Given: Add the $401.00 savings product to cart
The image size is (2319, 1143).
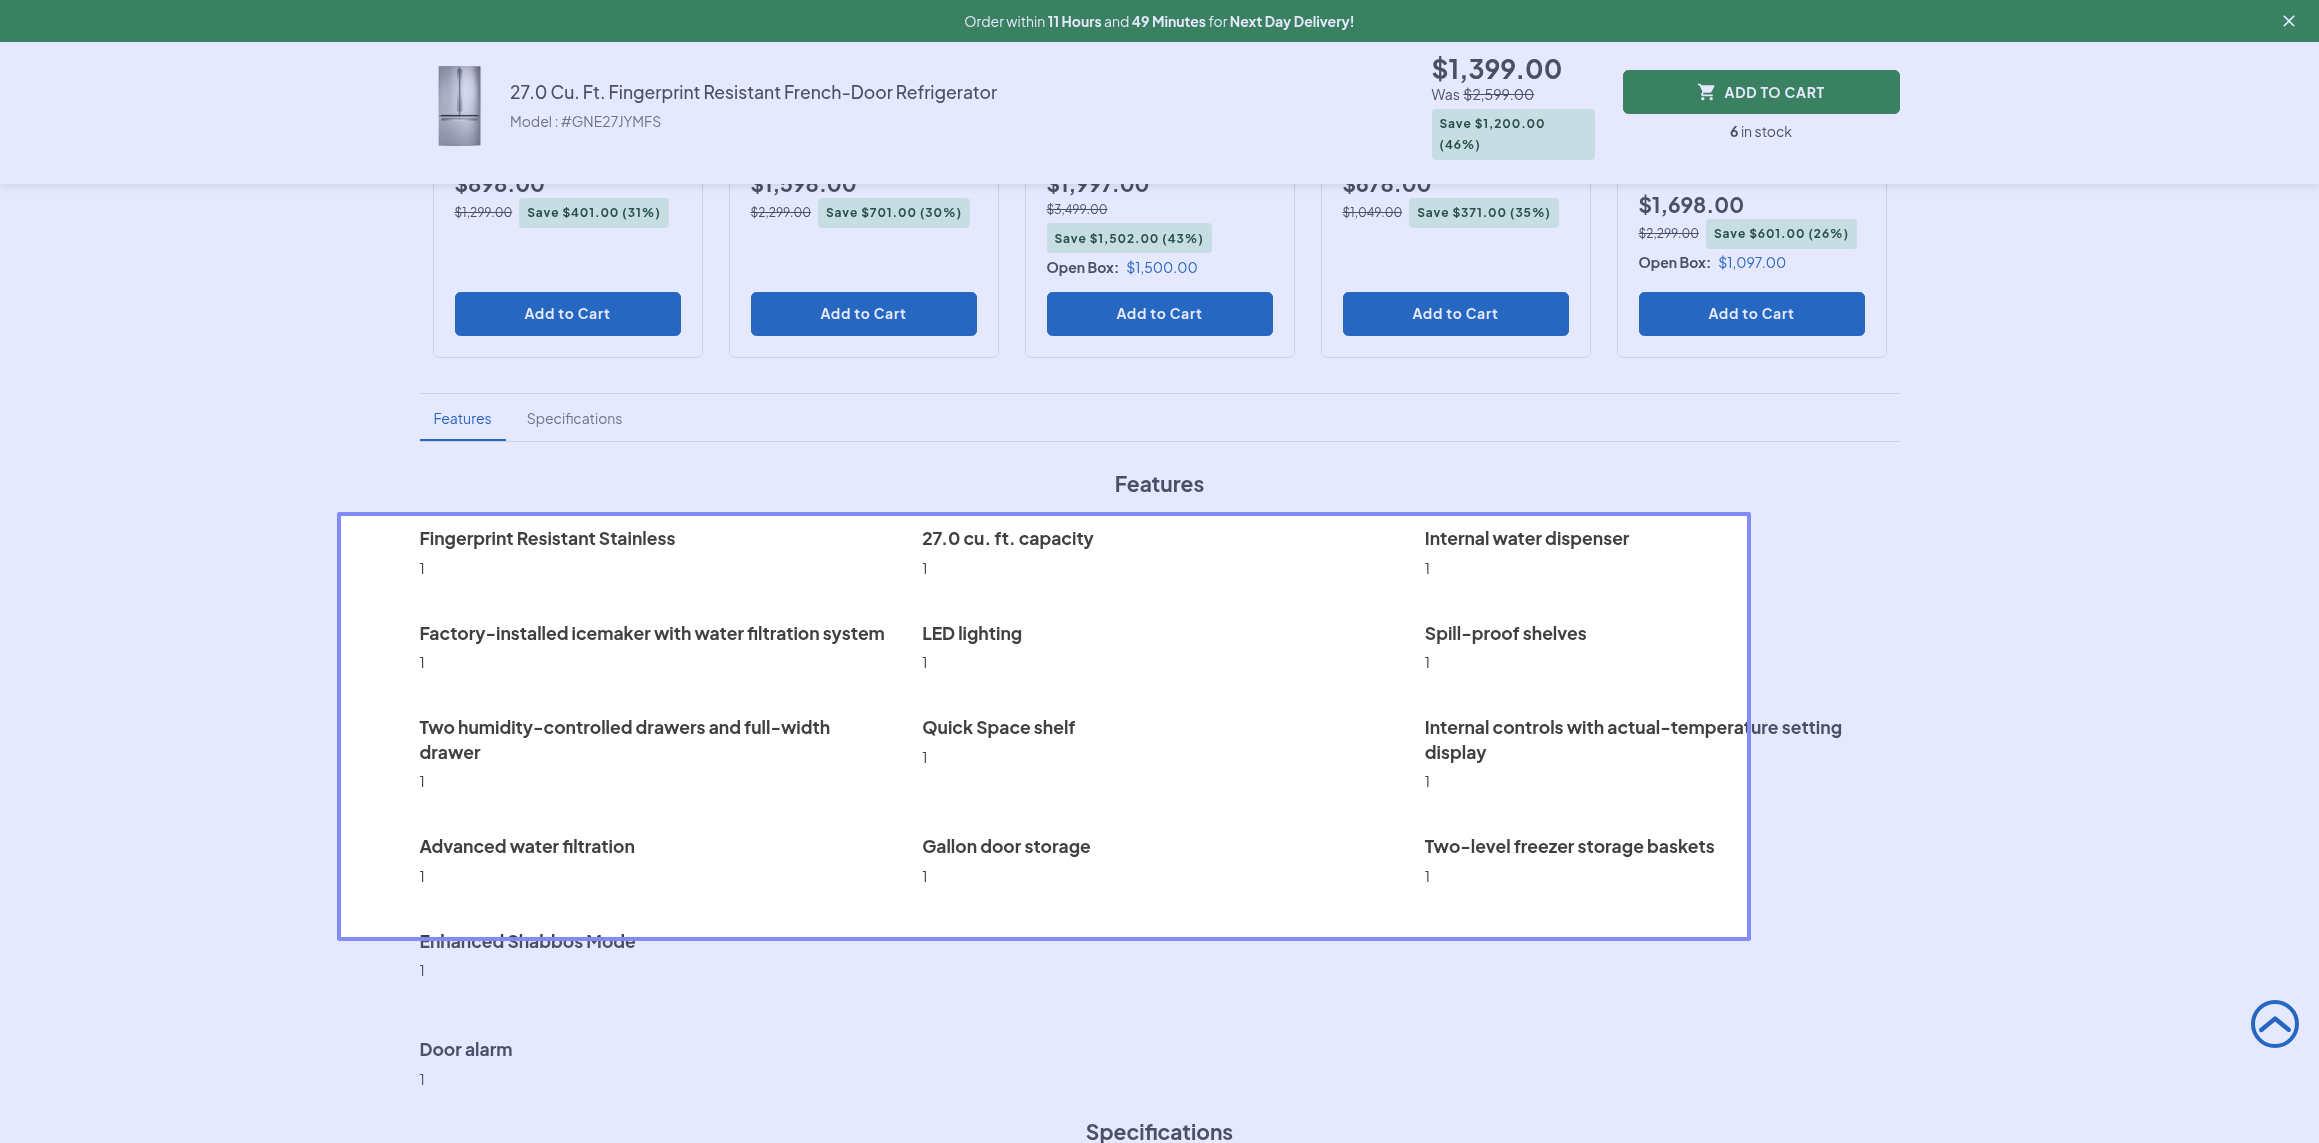Looking at the screenshot, I should pos(567,314).
